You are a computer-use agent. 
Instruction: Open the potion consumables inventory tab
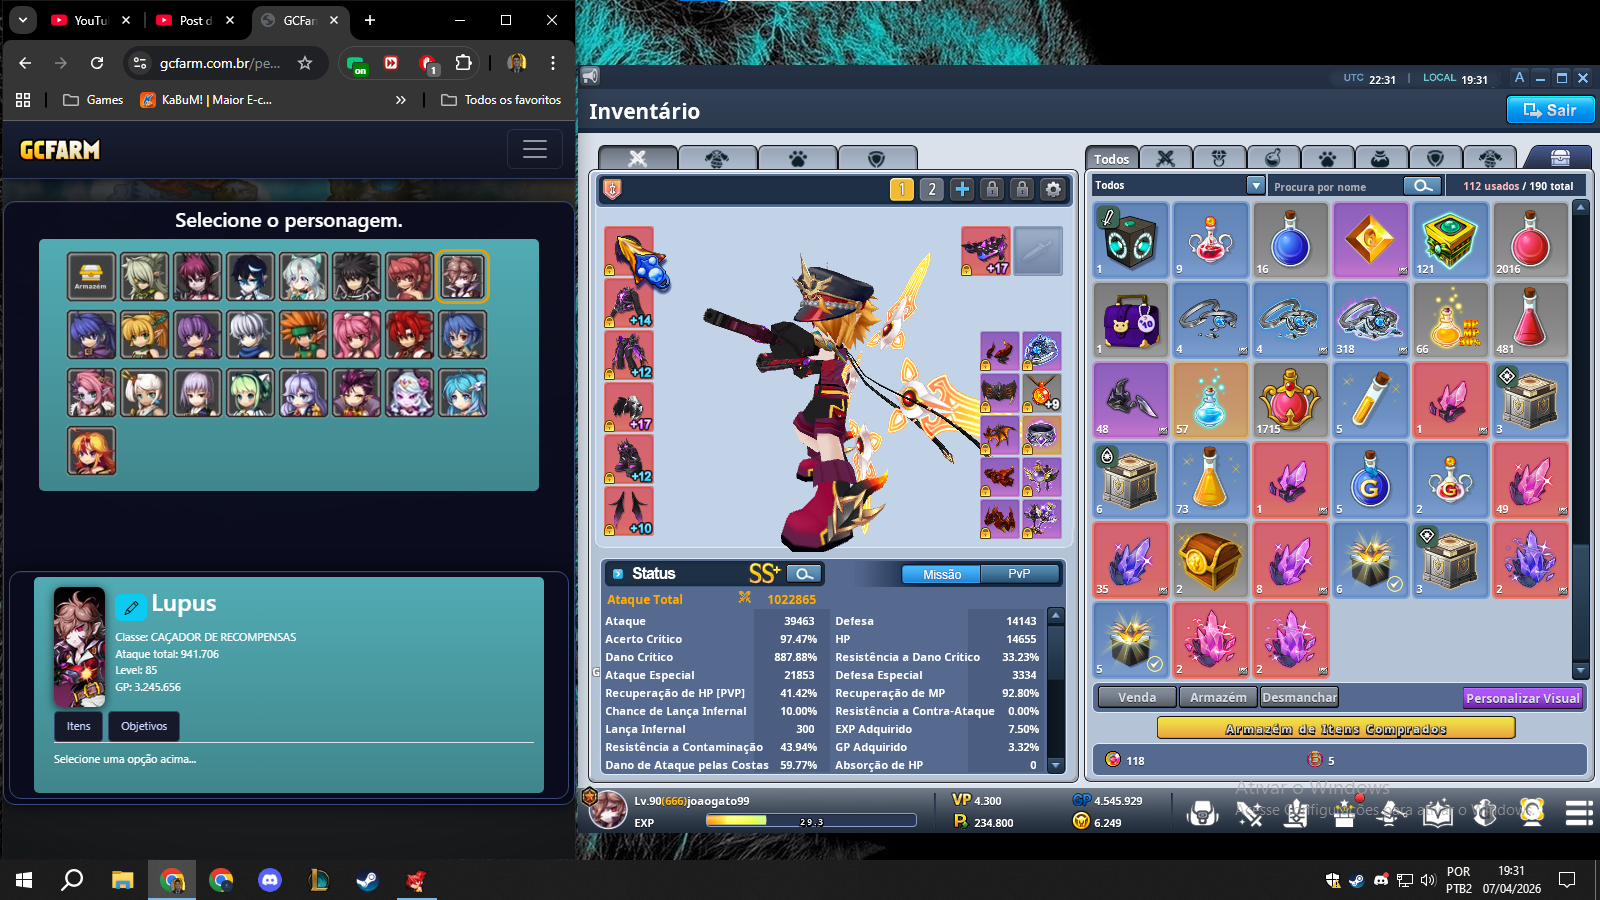(x=1273, y=158)
